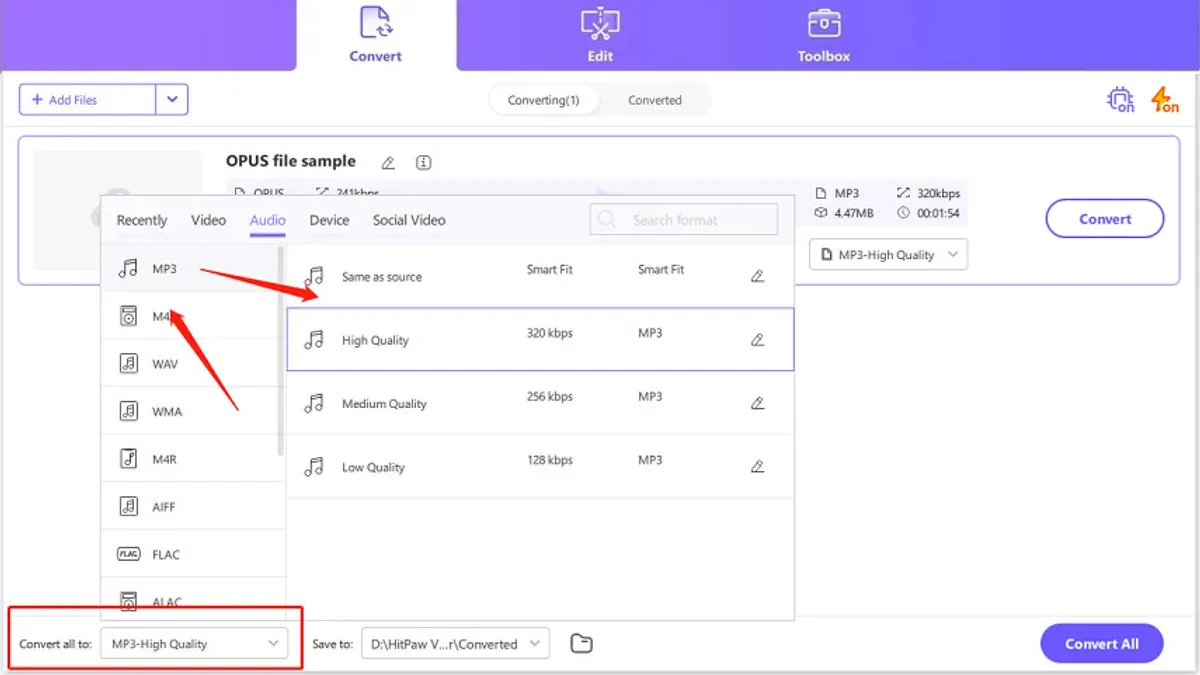Click the music note icon beside Low Quality
The image size is (1200, 675).
coord(314,466)
